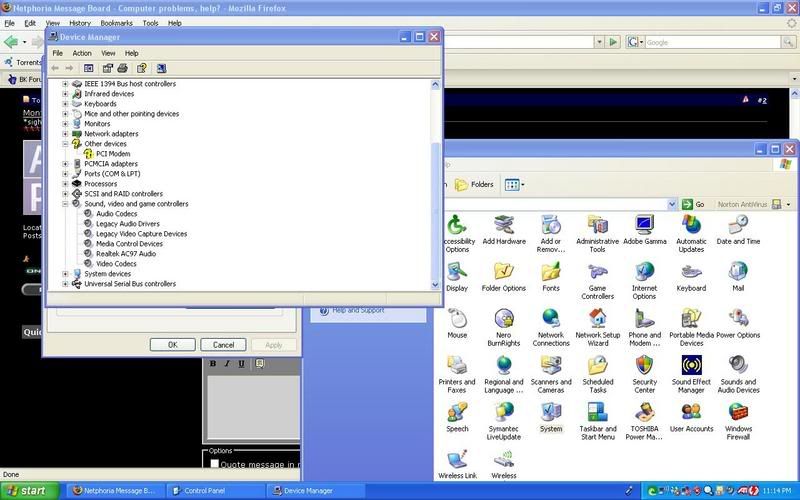
Task: Click the Bold formatting button in post editor
Action: point(213,363)
